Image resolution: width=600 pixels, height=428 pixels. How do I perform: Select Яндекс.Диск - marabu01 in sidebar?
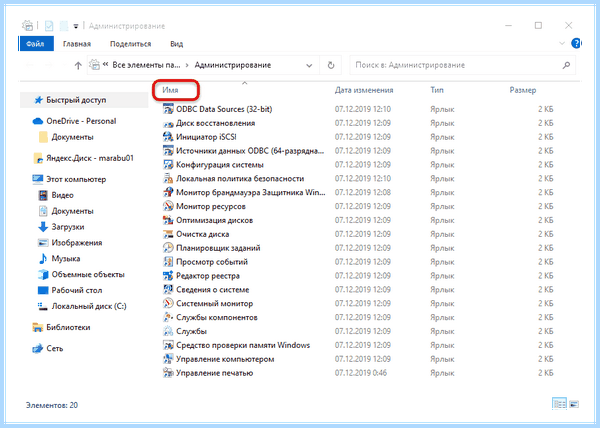pos(90,158)
